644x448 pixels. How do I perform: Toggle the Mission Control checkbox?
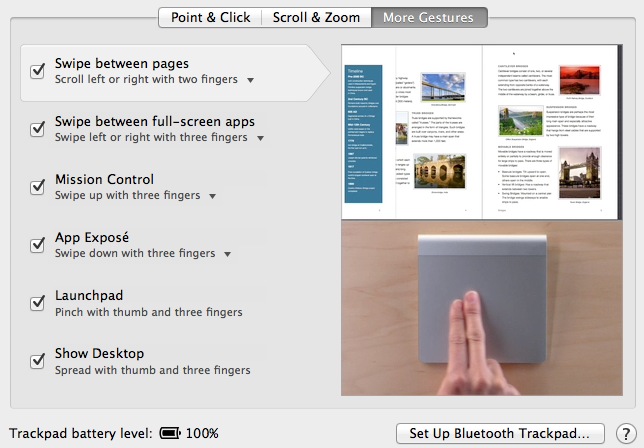click(x=38, y=187)
